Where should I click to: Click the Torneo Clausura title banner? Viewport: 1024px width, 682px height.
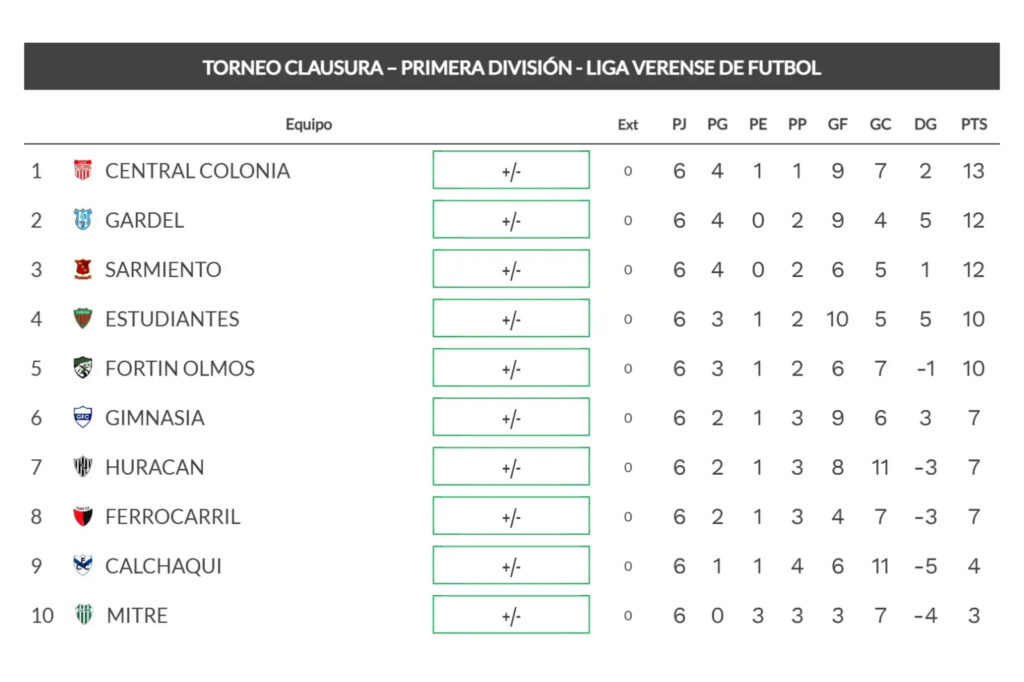(x=511, y=67)
